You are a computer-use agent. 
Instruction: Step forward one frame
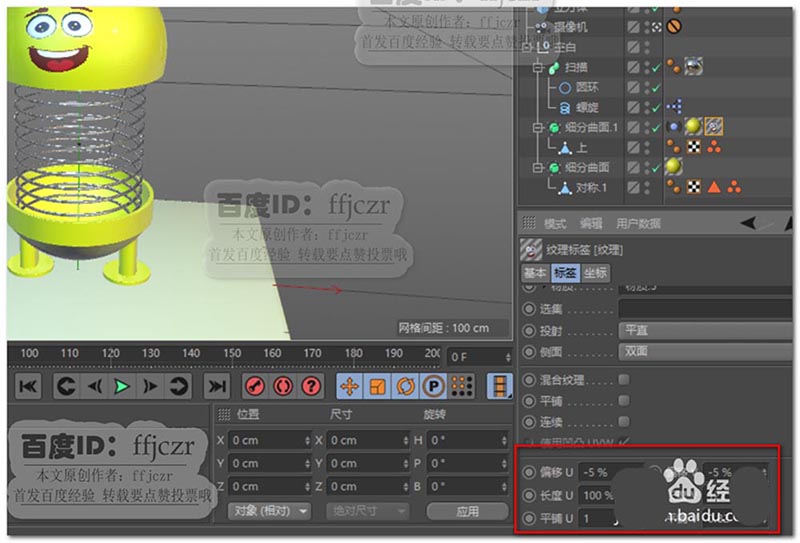click(x=151, y=386)
